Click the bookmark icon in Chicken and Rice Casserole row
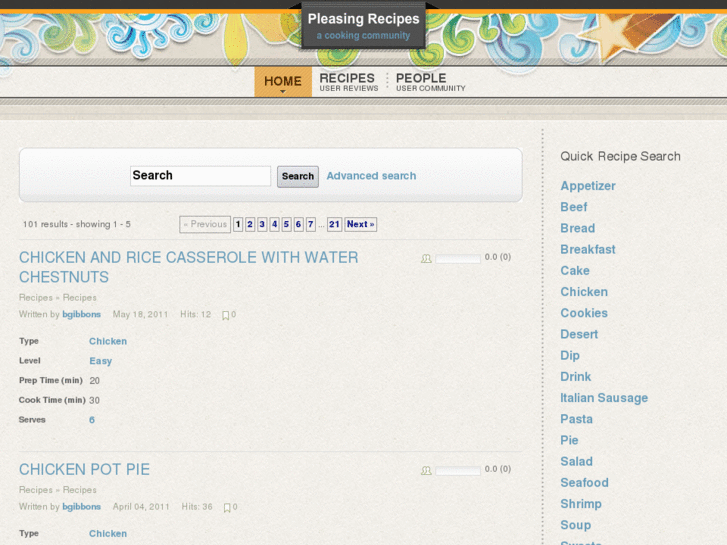The image size is (727, 545). (x=225, y=315)
